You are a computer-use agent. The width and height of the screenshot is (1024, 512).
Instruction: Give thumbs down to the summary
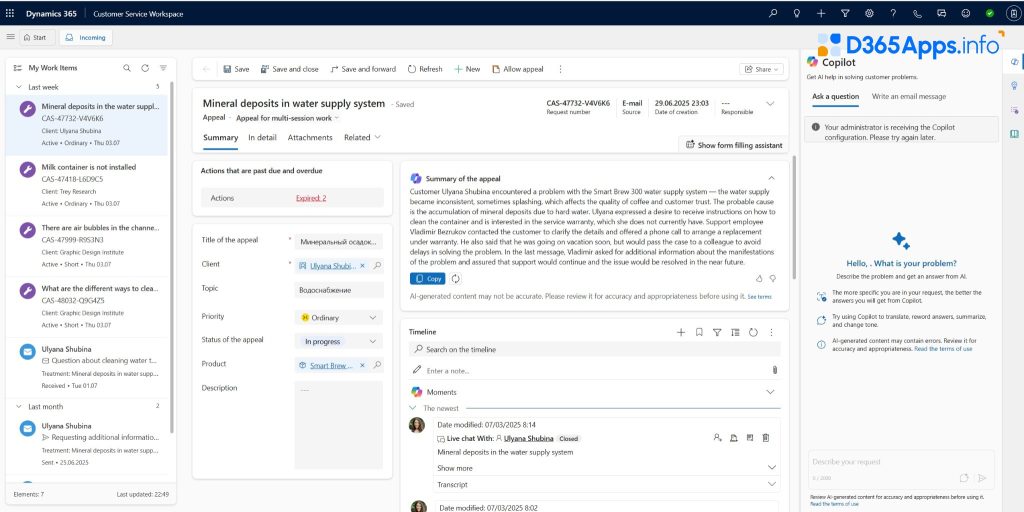click(773, 278)
